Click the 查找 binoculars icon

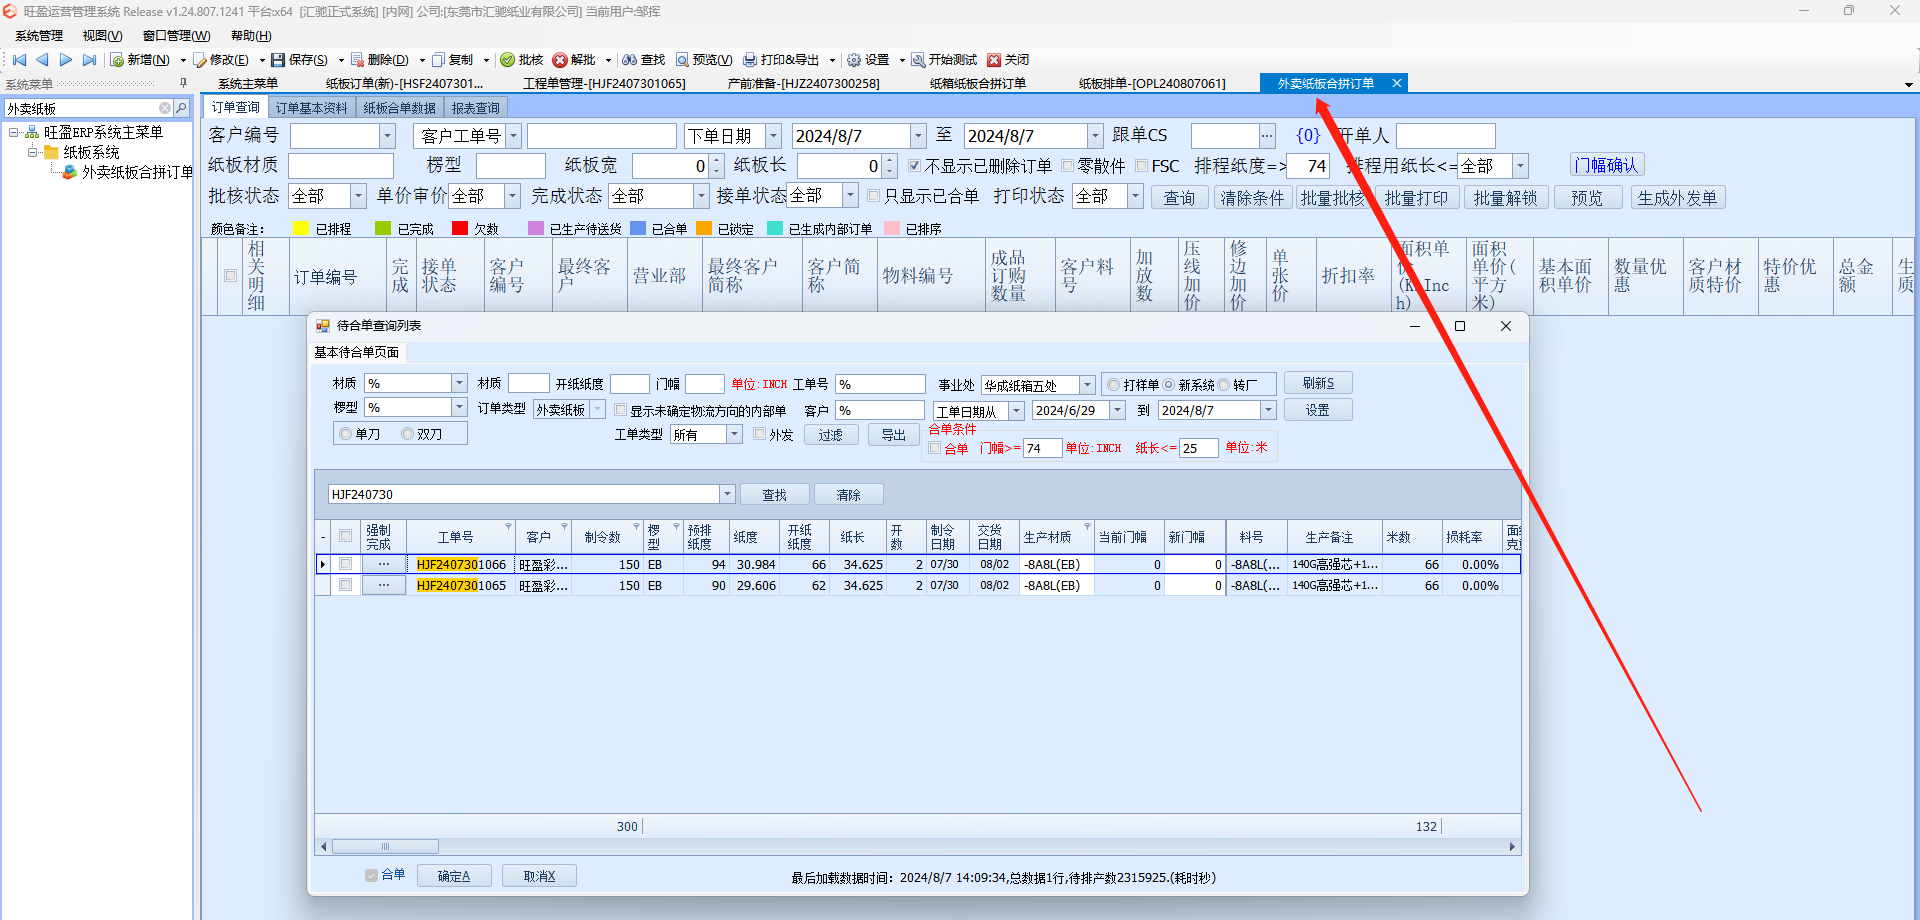pyautogui.click(x=630, y=60)
